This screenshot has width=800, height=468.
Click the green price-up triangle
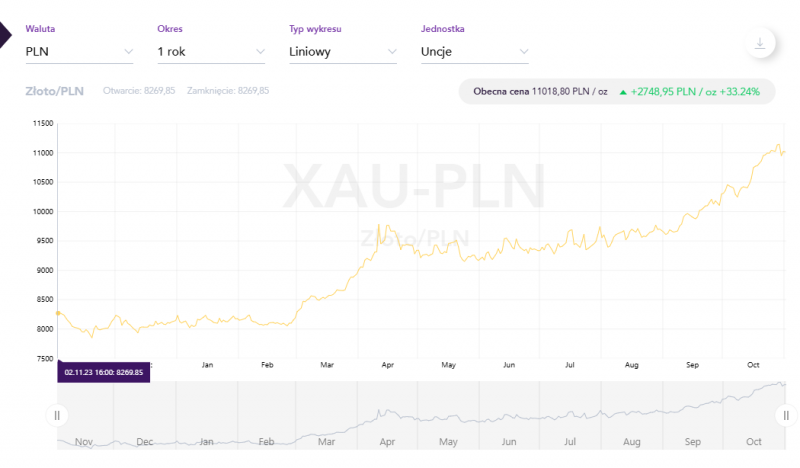coord(623,92)
